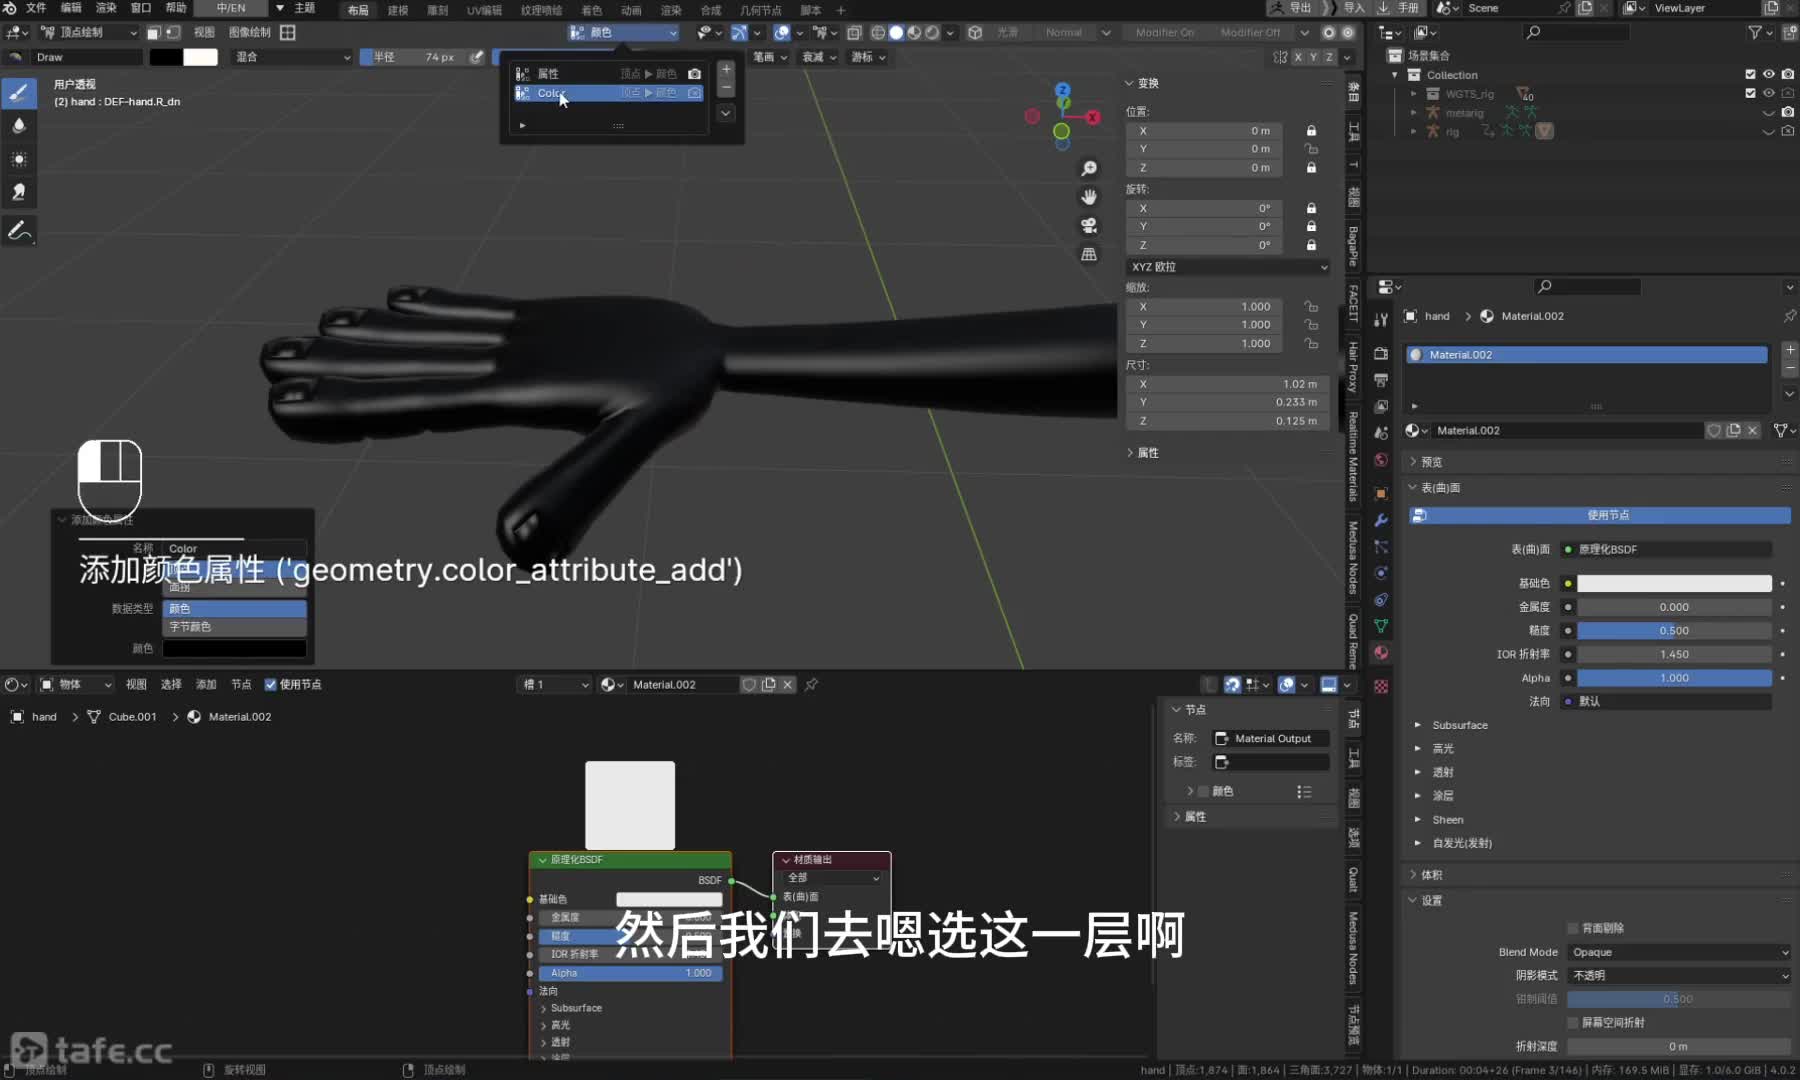Open the Object properties tab icon
The image size is (1800, 1080).
[1381, 494]
